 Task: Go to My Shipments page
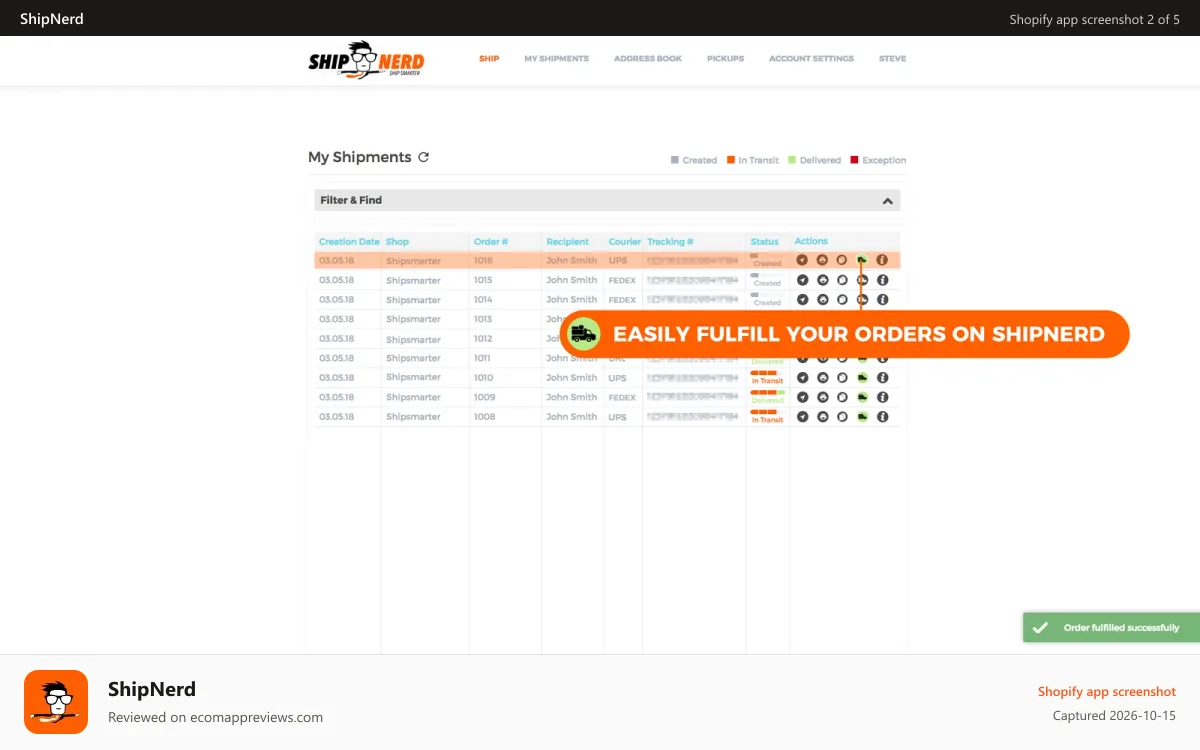coord(556,59)
